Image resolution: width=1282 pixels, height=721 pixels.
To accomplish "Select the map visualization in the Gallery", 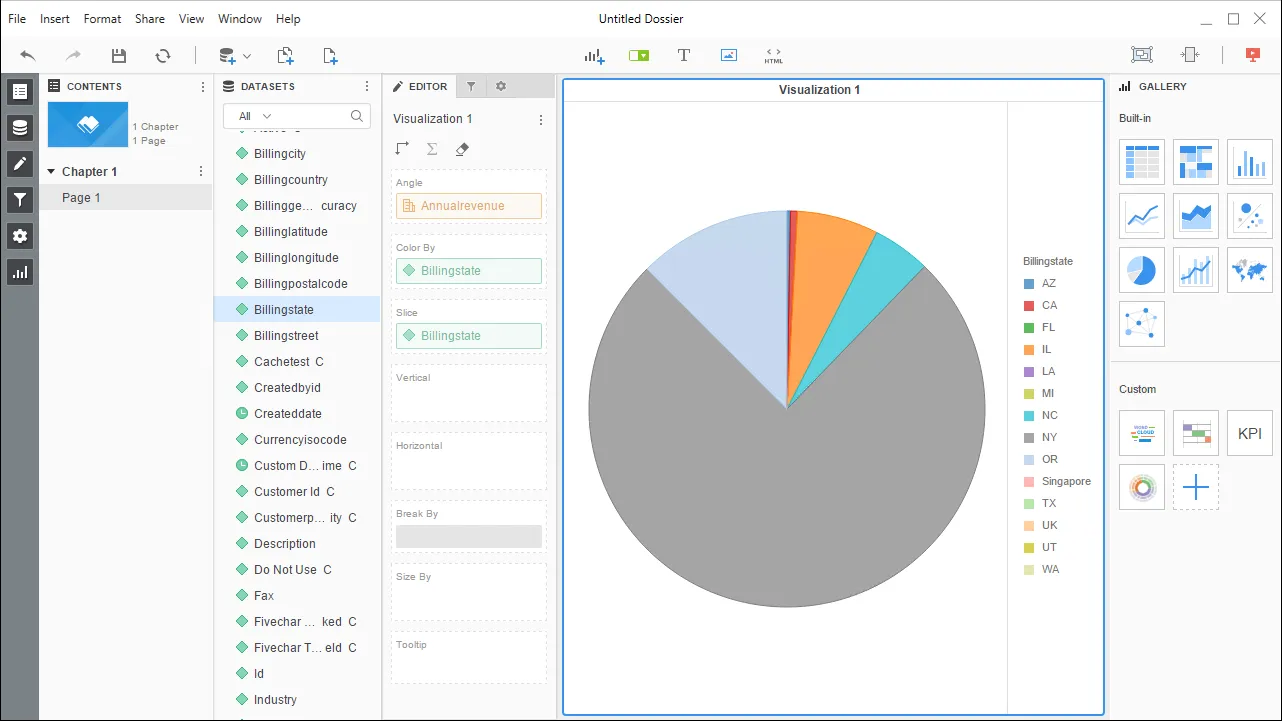I will tap(1249, 270).
